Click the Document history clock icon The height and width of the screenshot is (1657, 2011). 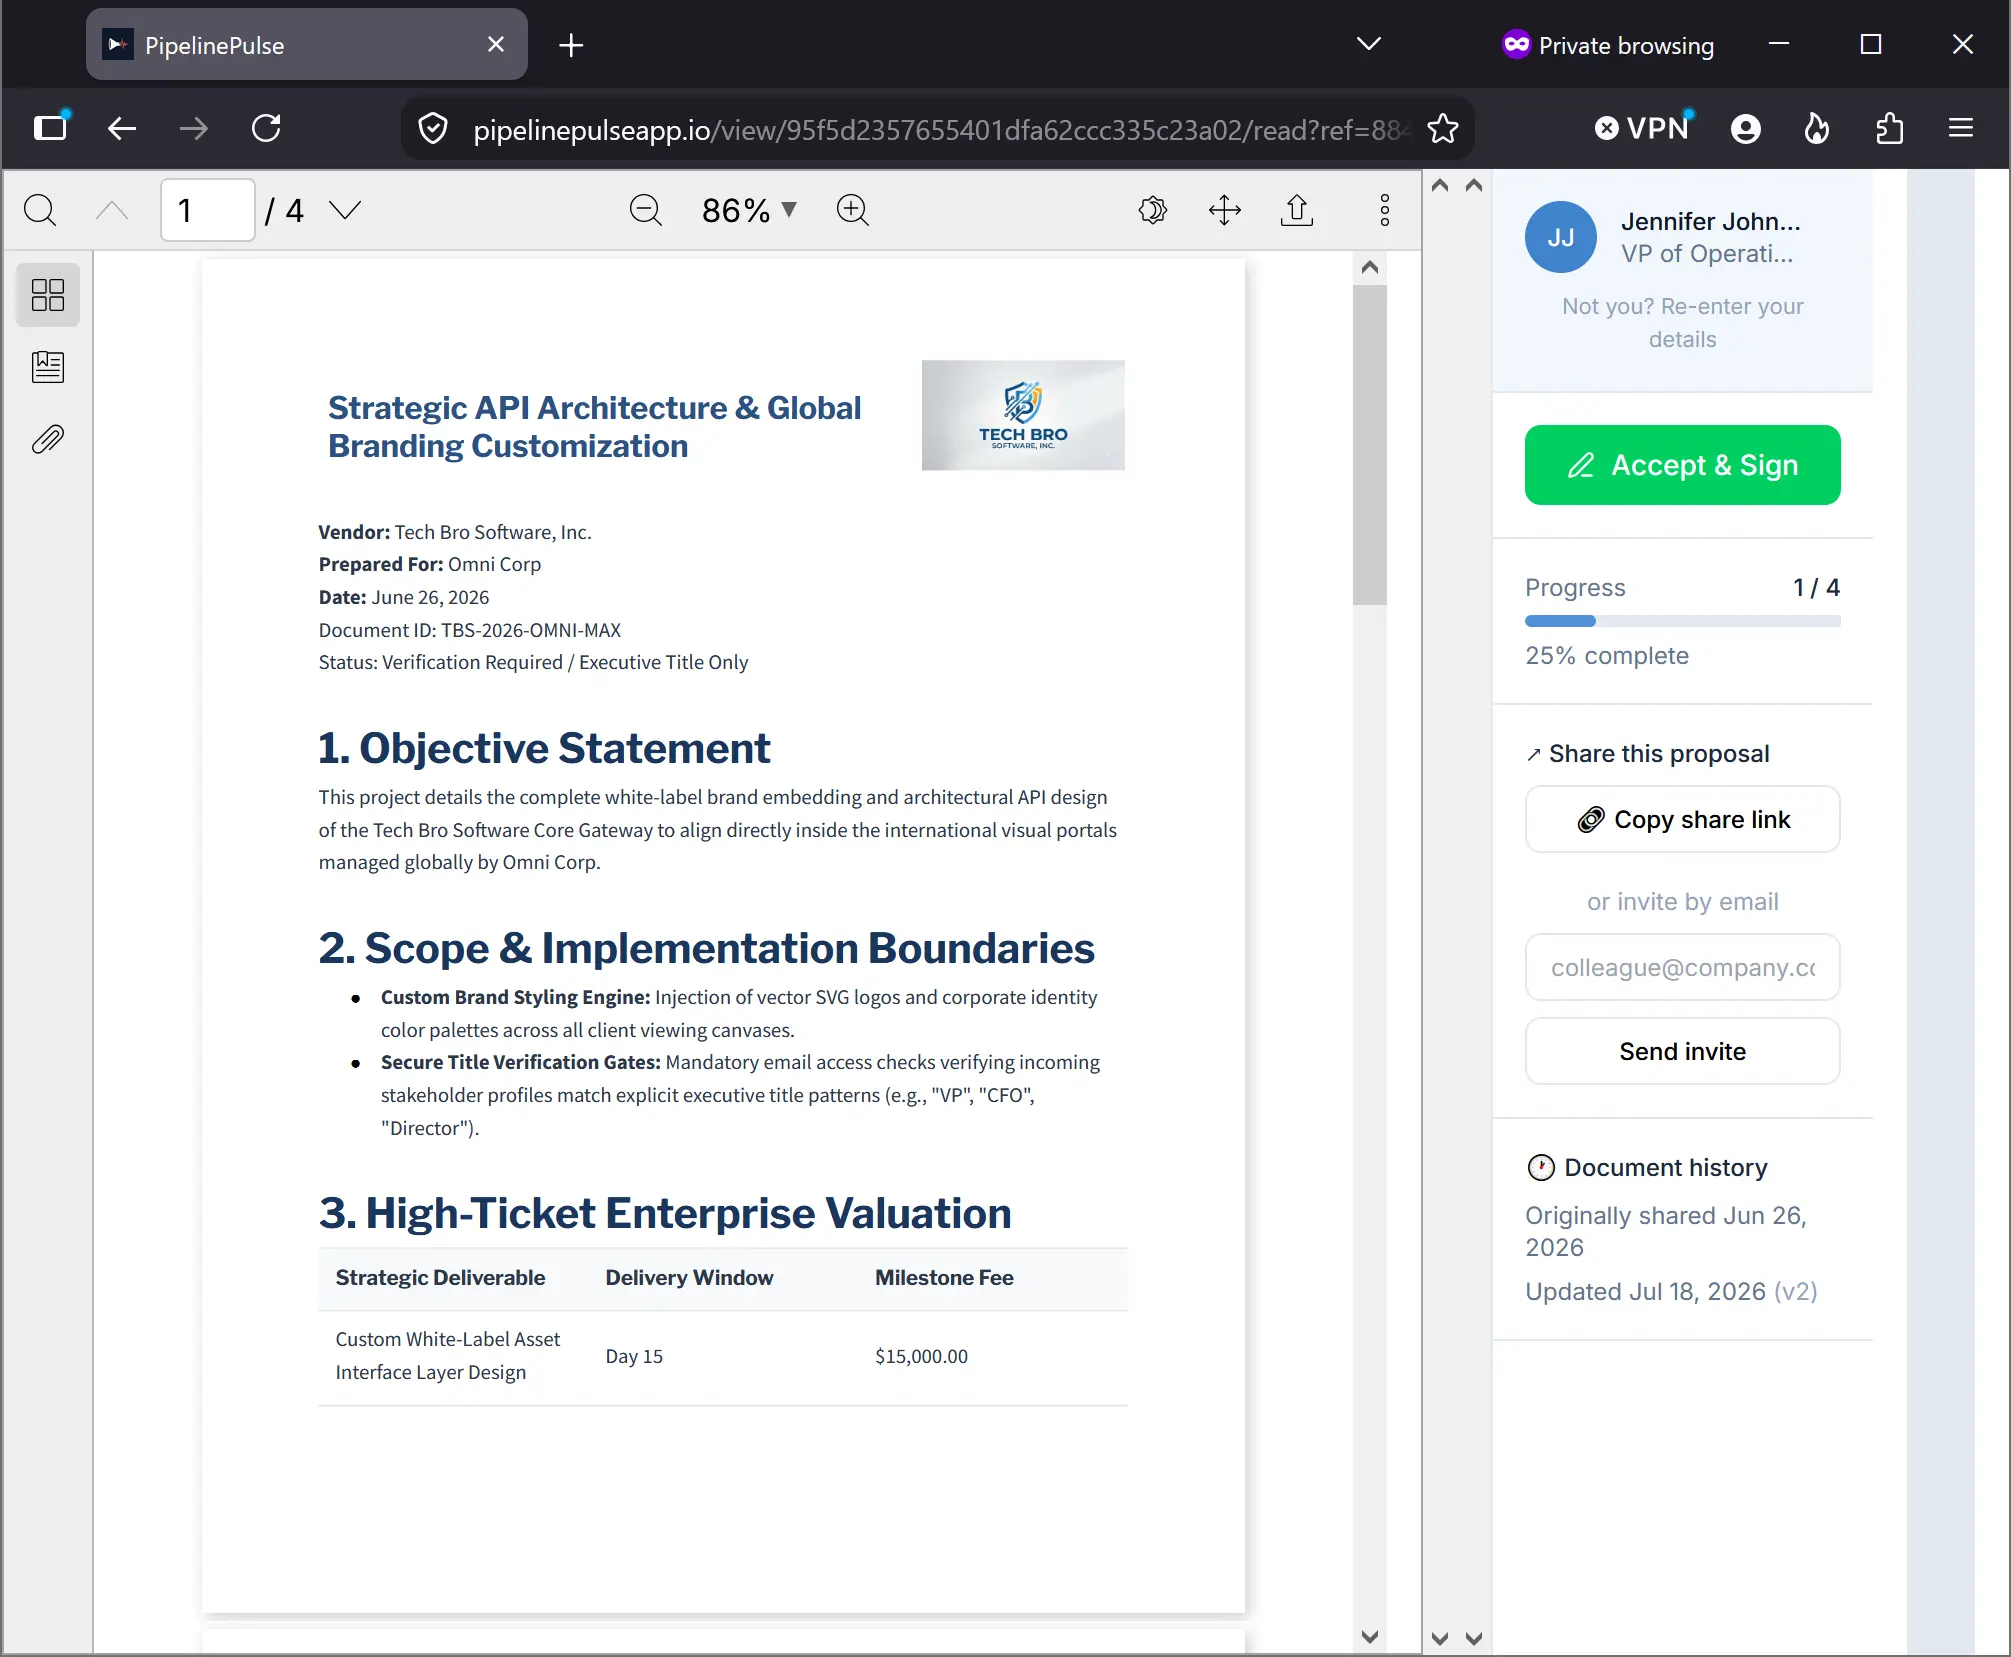point(1541,1168)
